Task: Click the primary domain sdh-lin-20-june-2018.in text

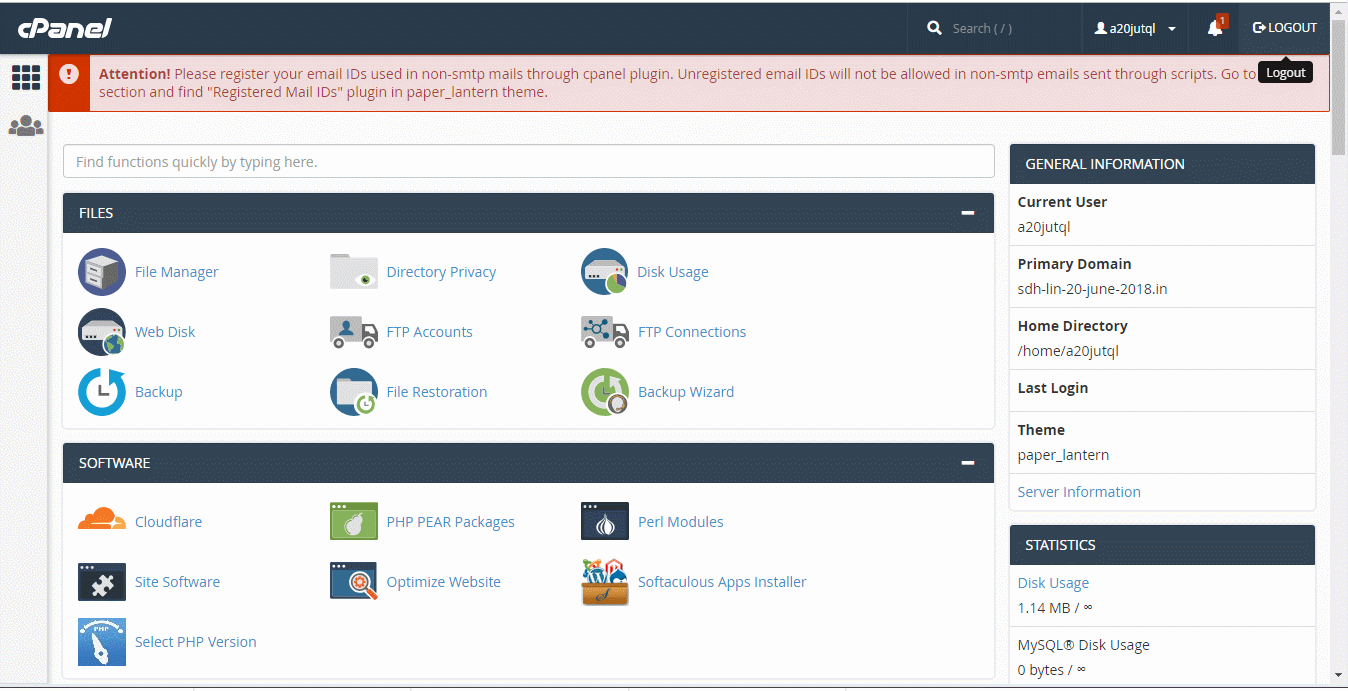Action: (x=1092, y=289)
